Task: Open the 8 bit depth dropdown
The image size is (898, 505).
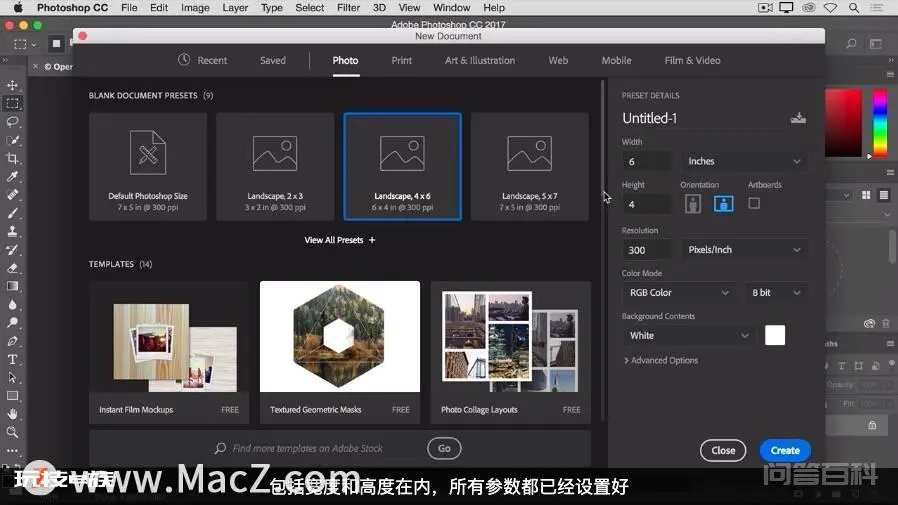Action: [777, 293]
